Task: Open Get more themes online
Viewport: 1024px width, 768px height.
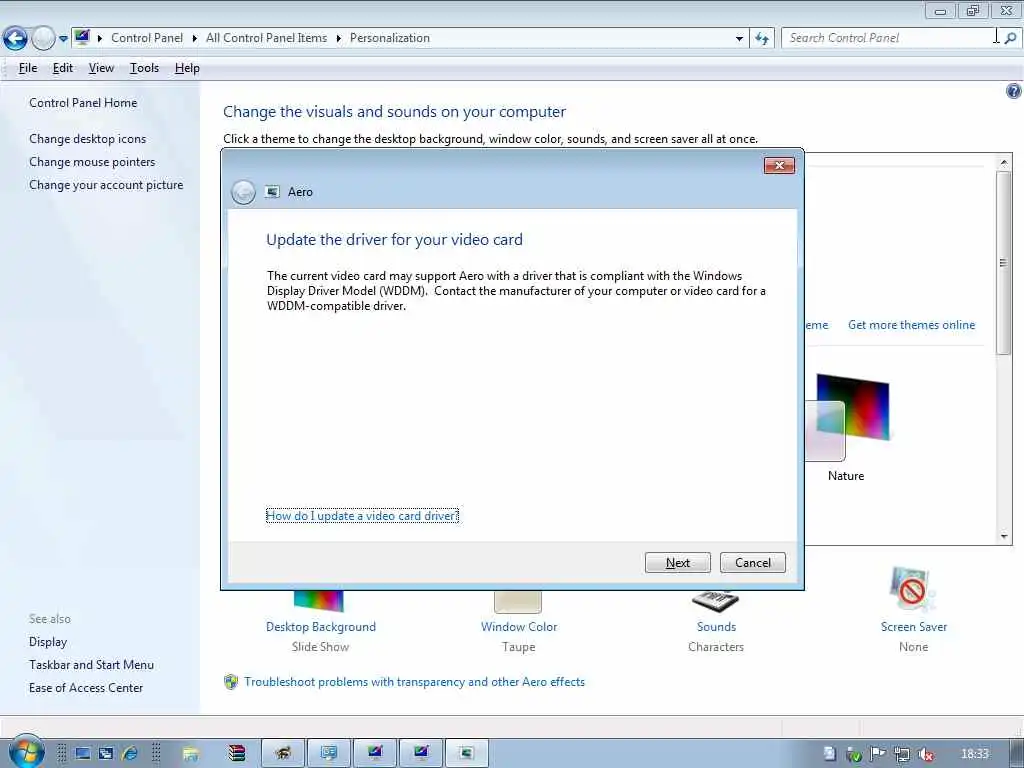Action: coord(911,325)
